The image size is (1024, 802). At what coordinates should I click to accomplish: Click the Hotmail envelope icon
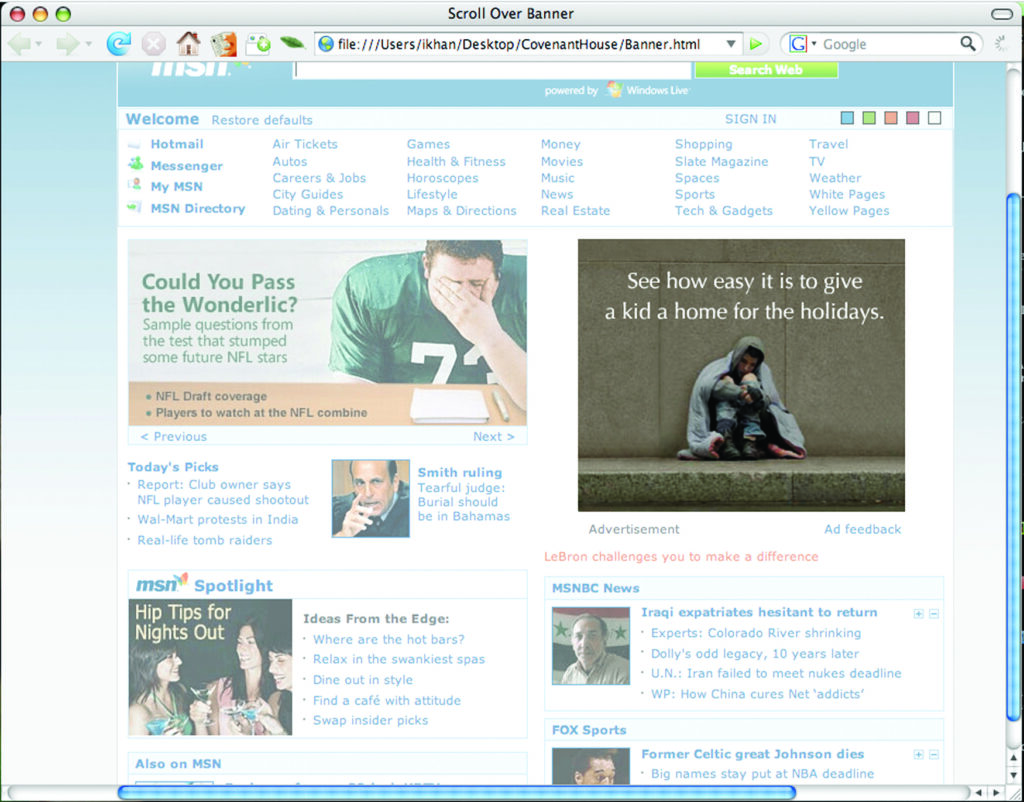(134, 144)
